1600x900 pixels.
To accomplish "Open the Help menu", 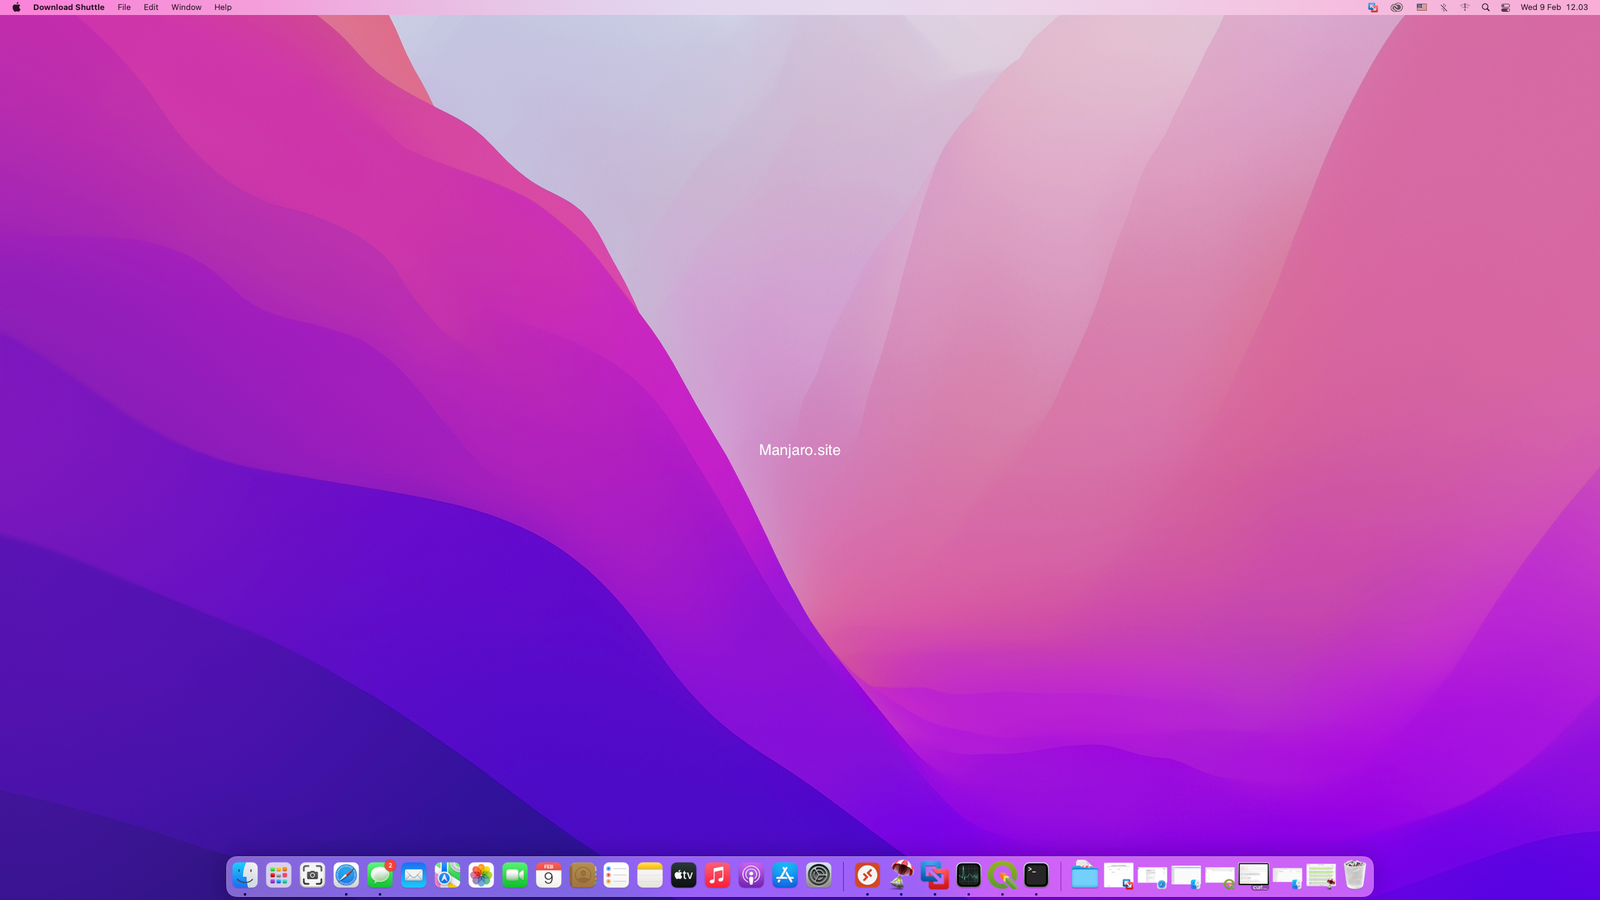I will pos(223,7).
